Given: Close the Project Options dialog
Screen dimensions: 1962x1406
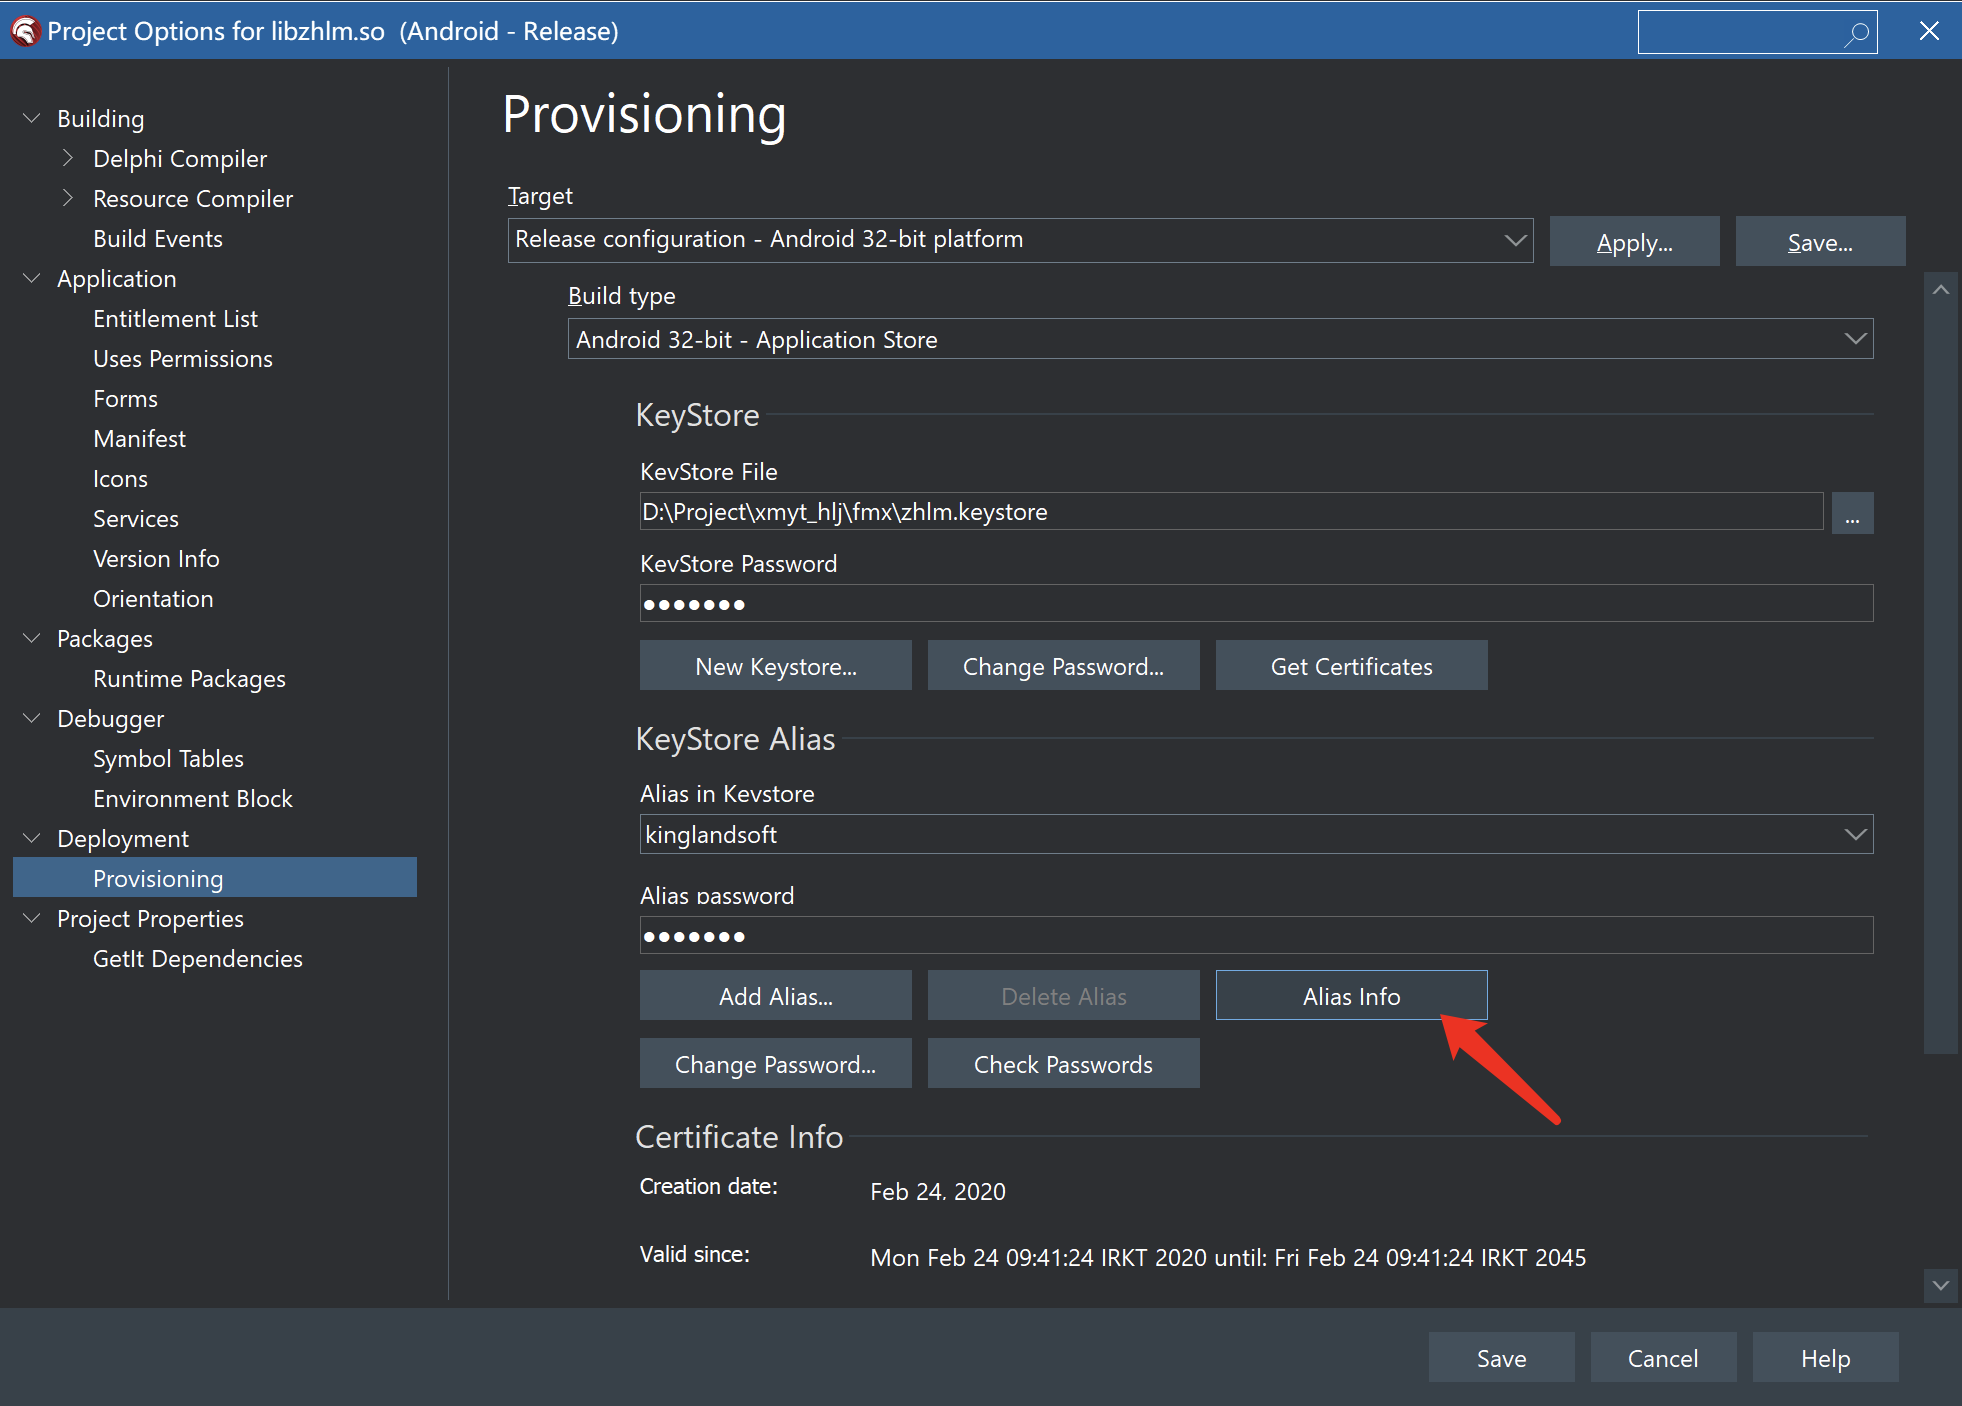Looking at the screenshot, I should [x=1929, y=31].
